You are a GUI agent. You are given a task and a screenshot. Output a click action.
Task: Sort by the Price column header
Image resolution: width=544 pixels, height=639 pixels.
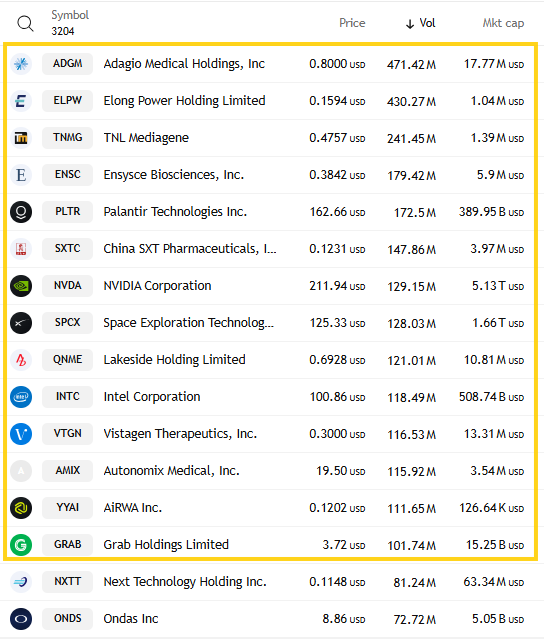click(352, 23)
